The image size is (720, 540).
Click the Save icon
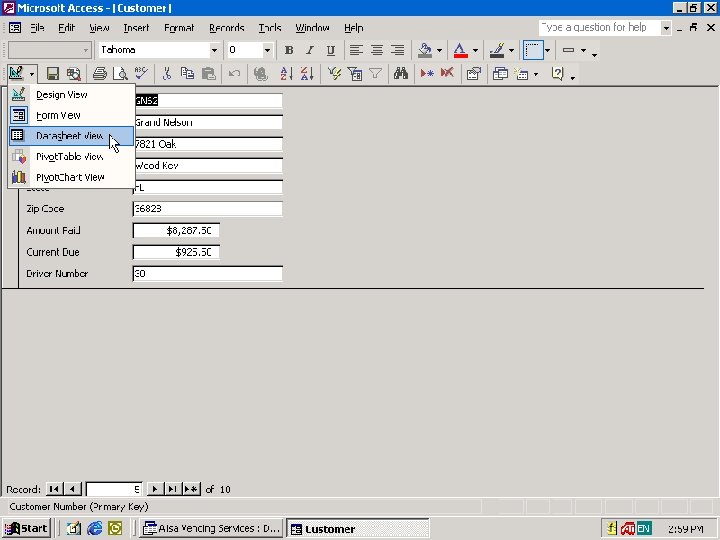pos(52,73)
